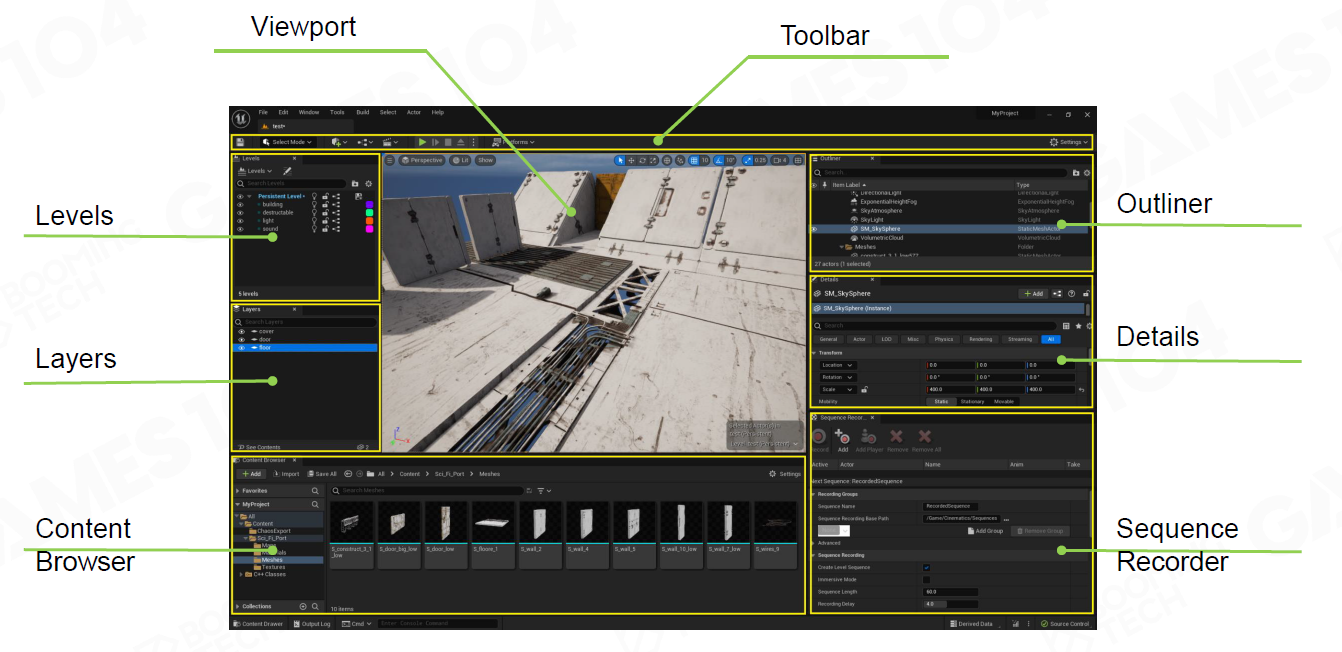Open the Content Drawer from the status bar
Image resolution: width=1342 pixels, height=652 pixels.
point(258,623)
